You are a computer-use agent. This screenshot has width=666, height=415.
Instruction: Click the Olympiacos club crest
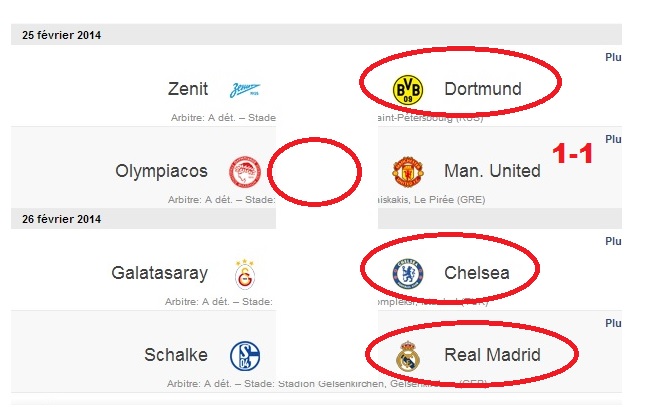coord(245,172)
